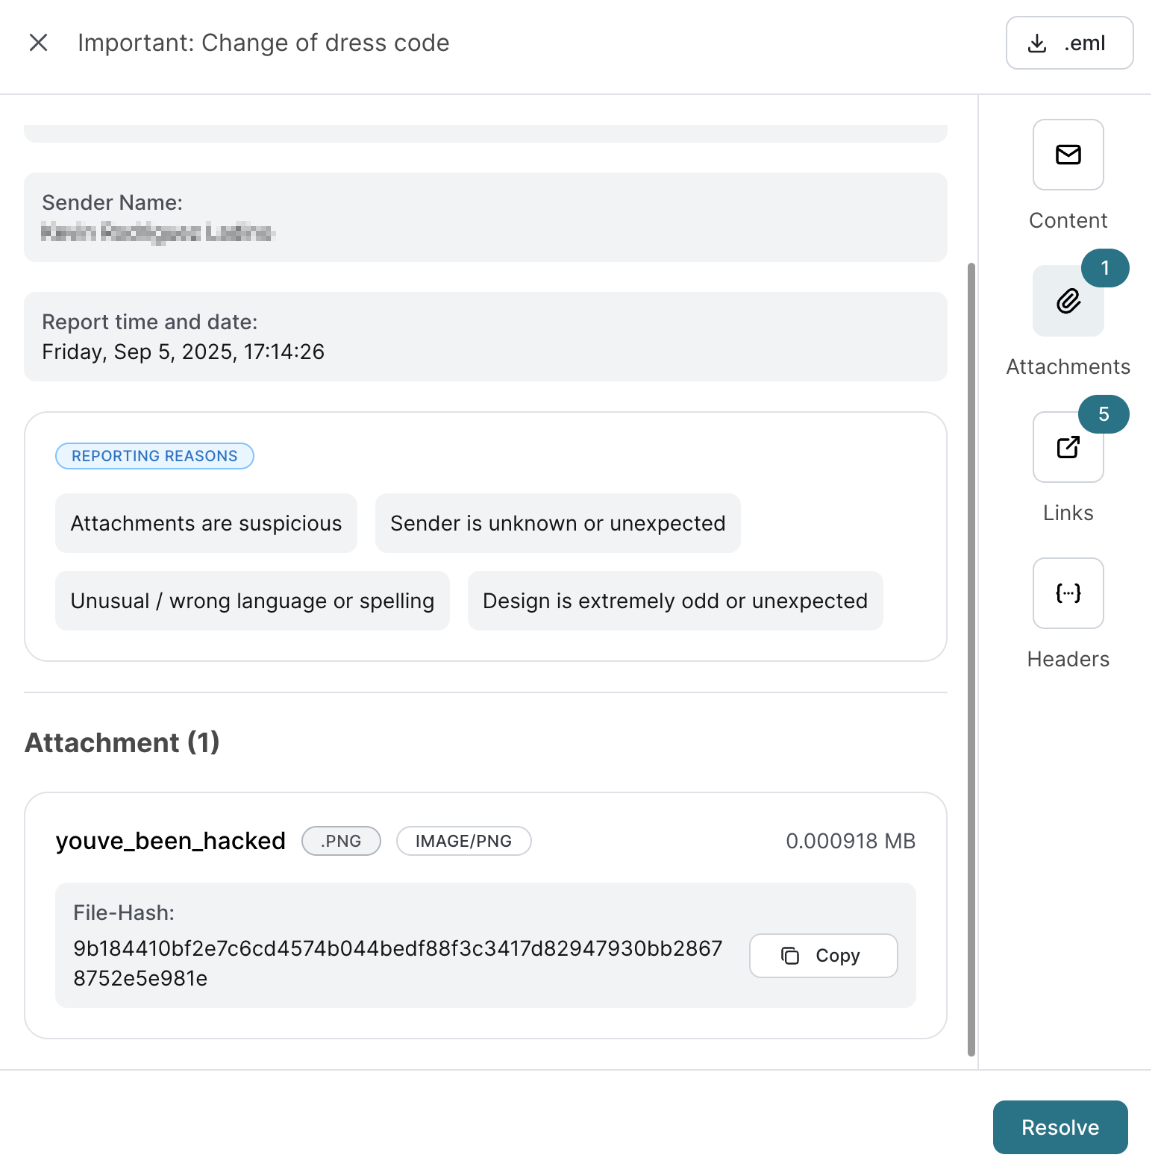Click the vertical scrollbar of the panel
This screenshot has height=1173, width=1151.
tap(971, 660)
